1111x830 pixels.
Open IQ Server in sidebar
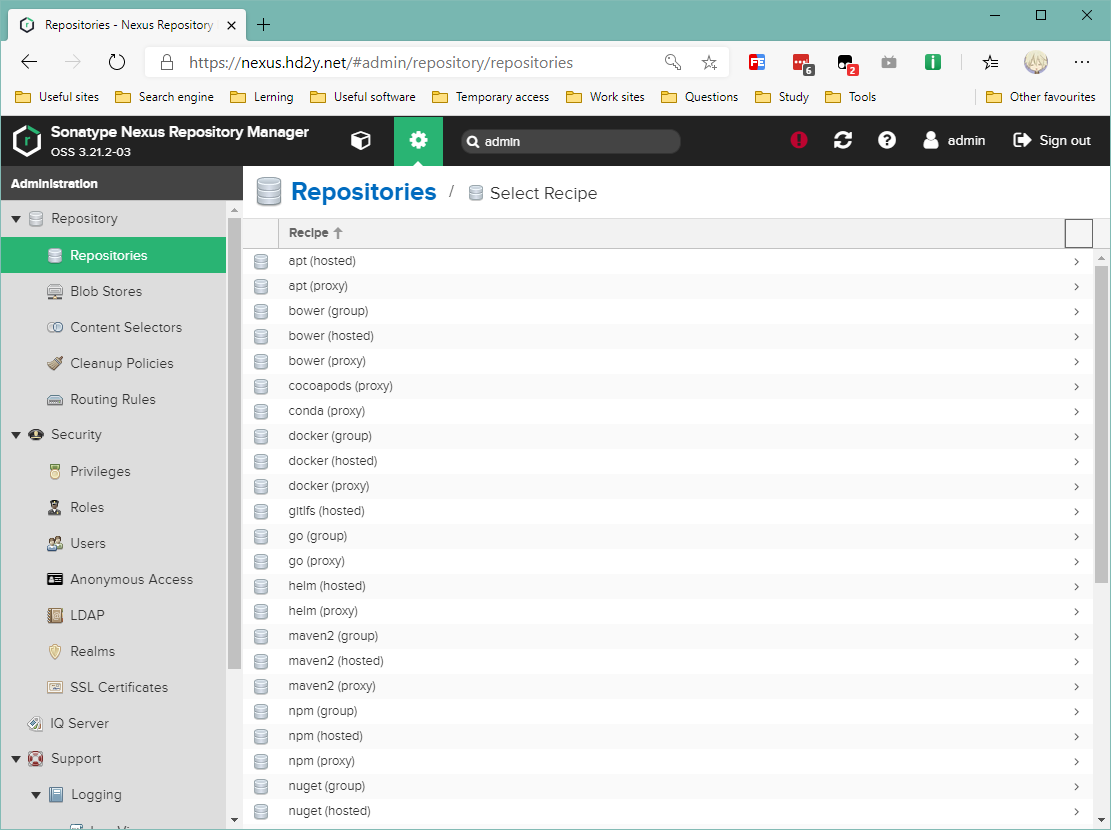tap(79, 724)
